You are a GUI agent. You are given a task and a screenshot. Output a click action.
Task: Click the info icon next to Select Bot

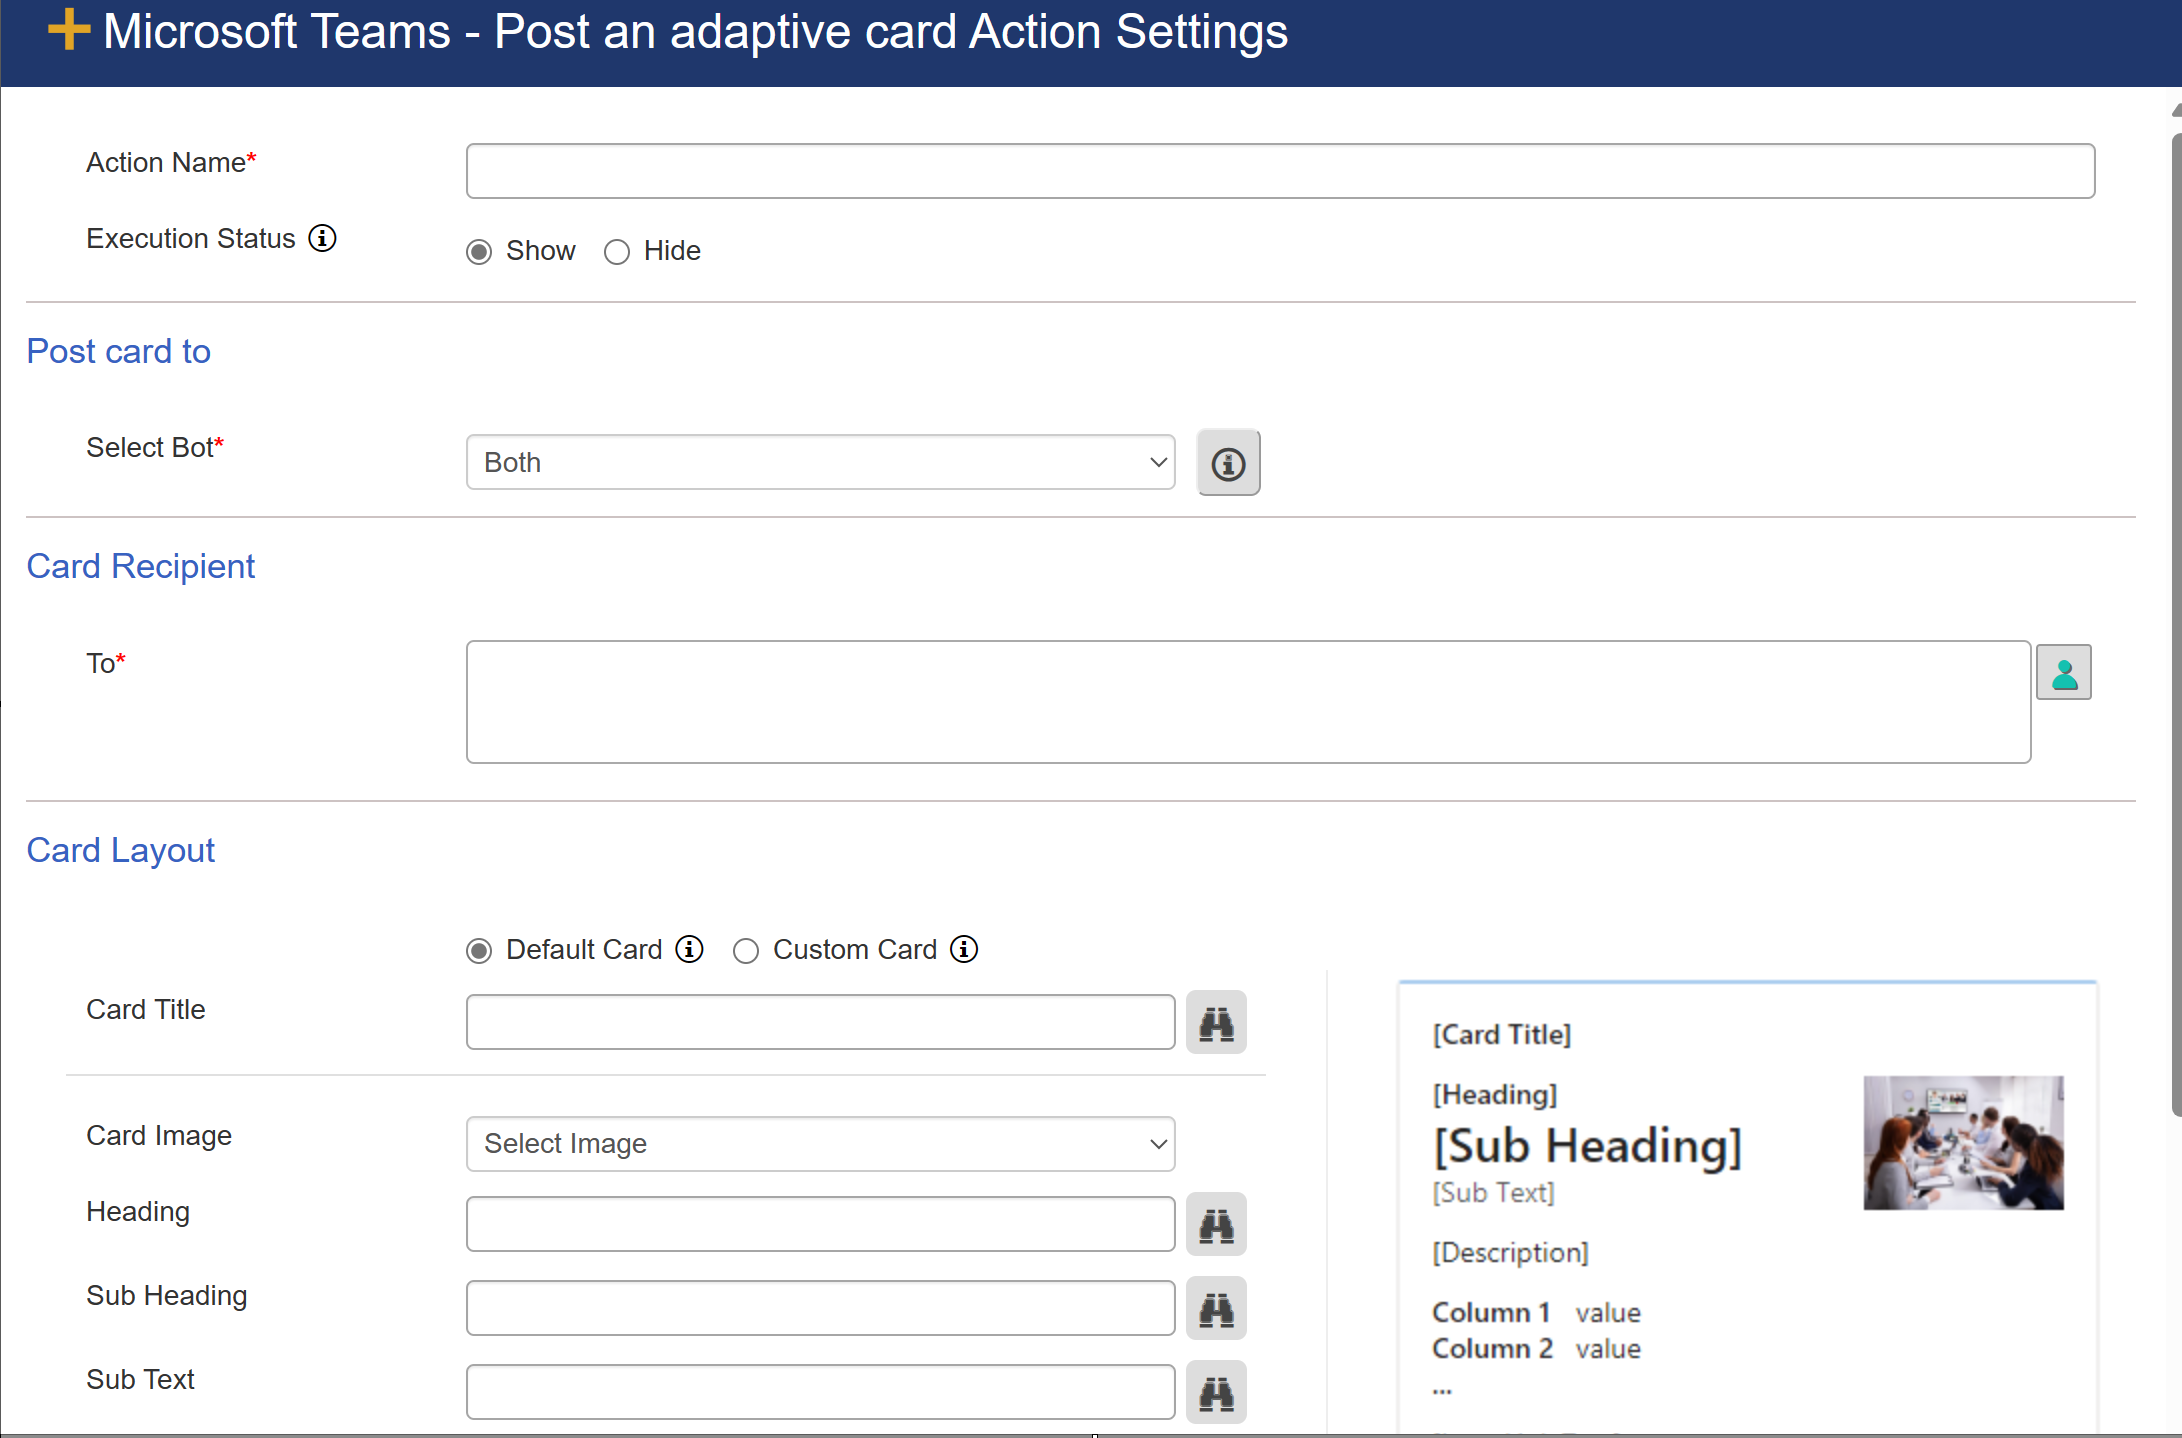[x=1229, y=464]
